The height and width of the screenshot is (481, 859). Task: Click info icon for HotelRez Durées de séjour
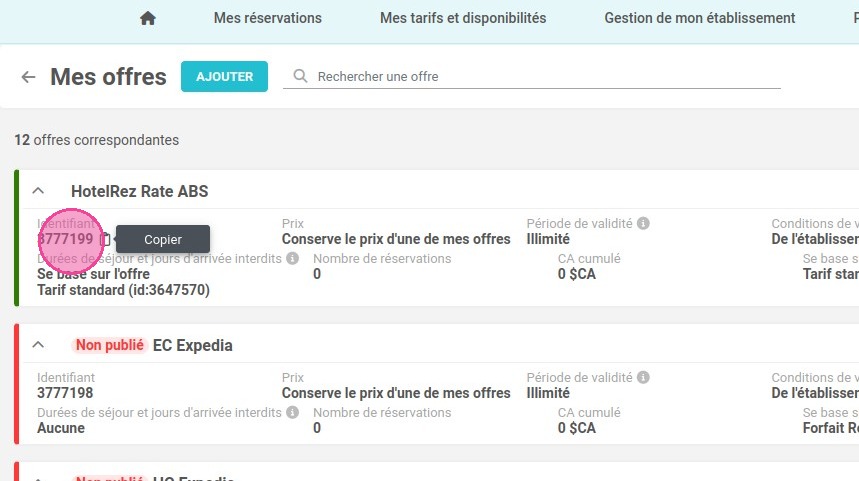(x=293, y=258)
